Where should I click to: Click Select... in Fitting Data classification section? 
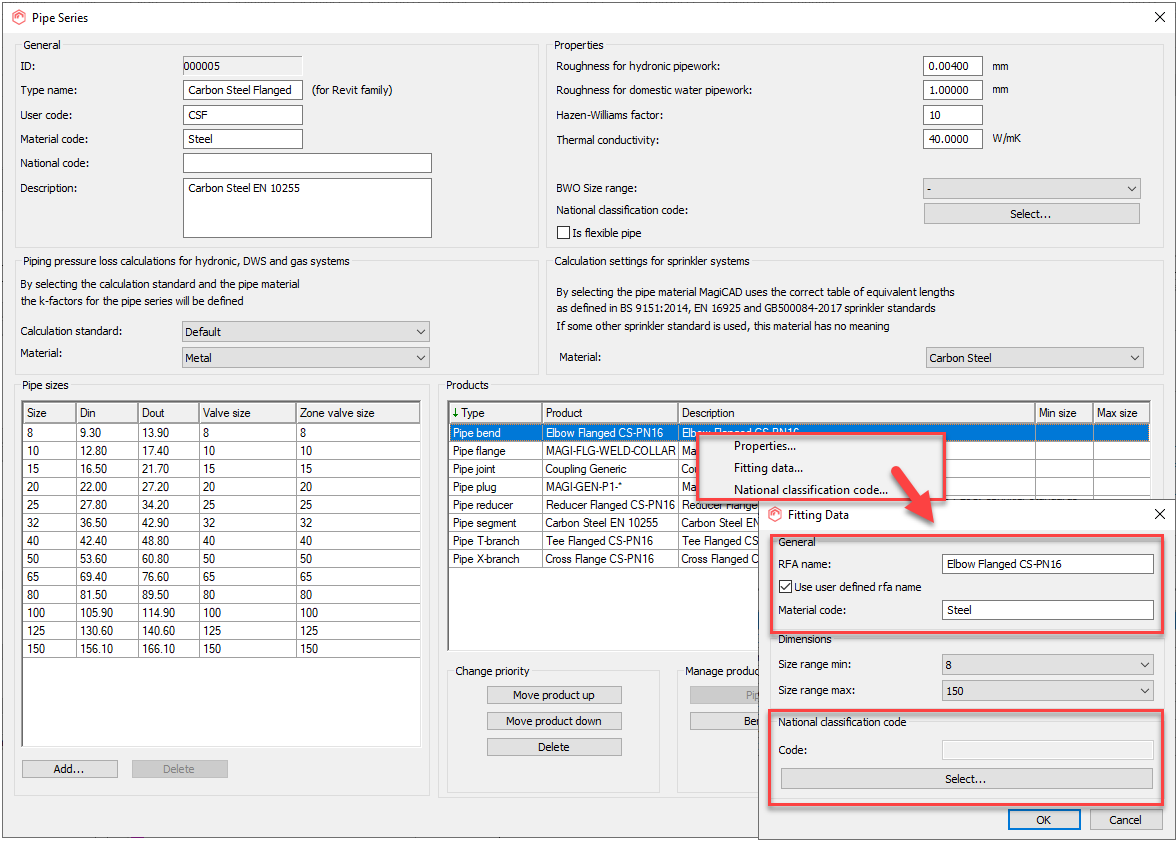[x=966, y=779]
